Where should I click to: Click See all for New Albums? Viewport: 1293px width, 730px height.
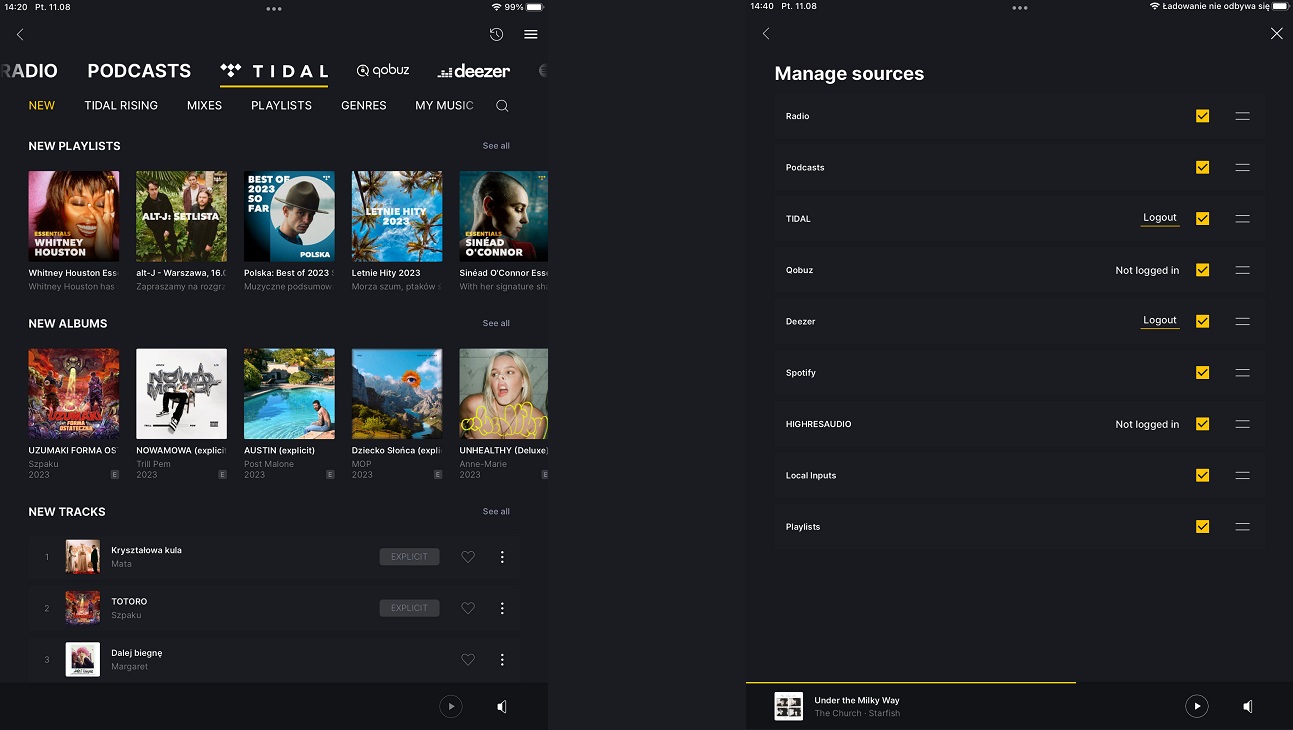click(x=496, y=323)
